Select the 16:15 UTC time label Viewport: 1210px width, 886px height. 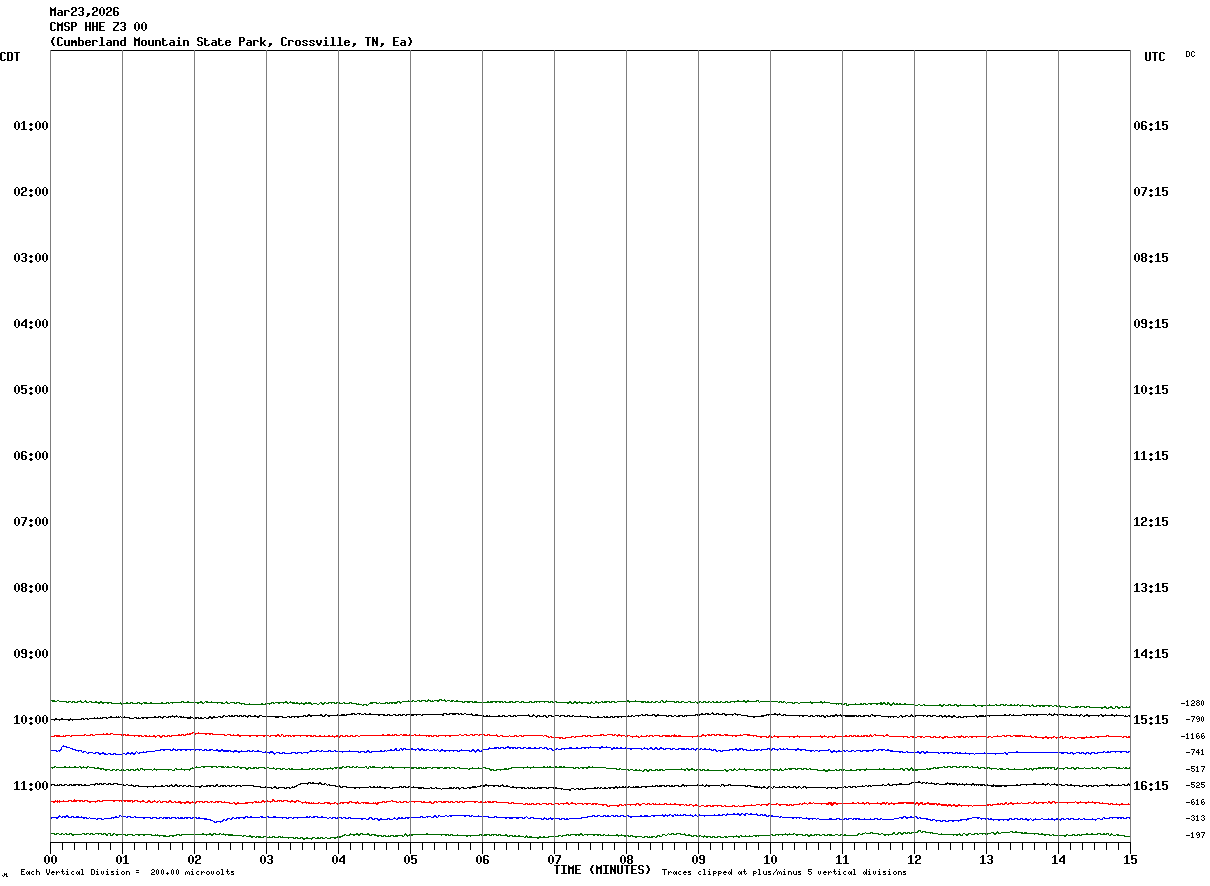click(1150, 786)
